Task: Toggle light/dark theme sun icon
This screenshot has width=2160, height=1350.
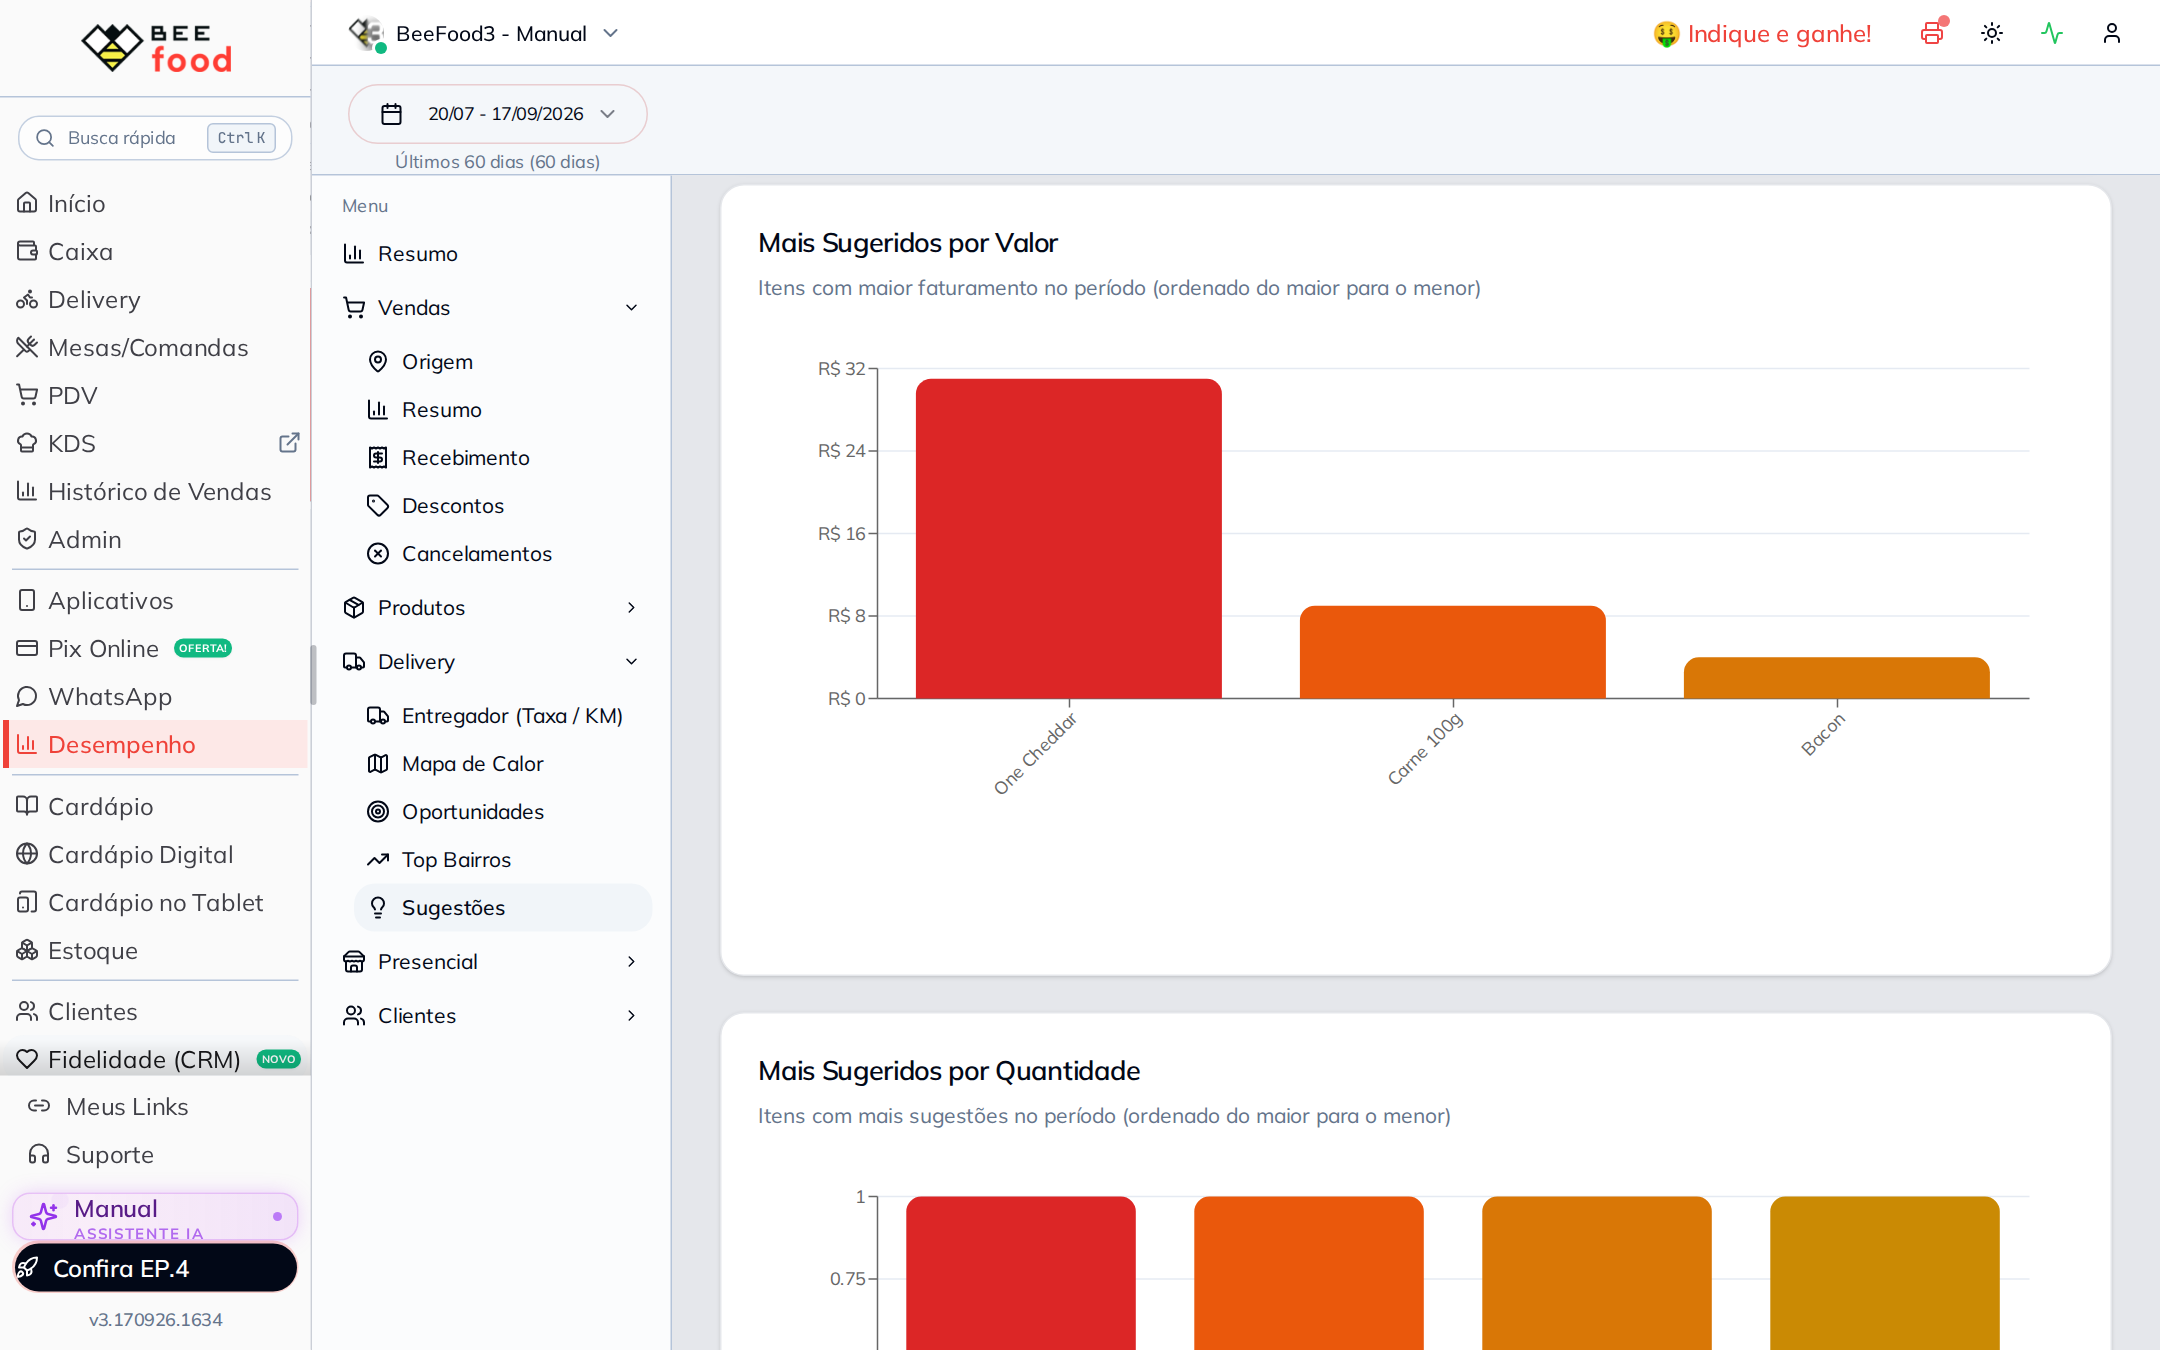Action: tap(1992, 34)
